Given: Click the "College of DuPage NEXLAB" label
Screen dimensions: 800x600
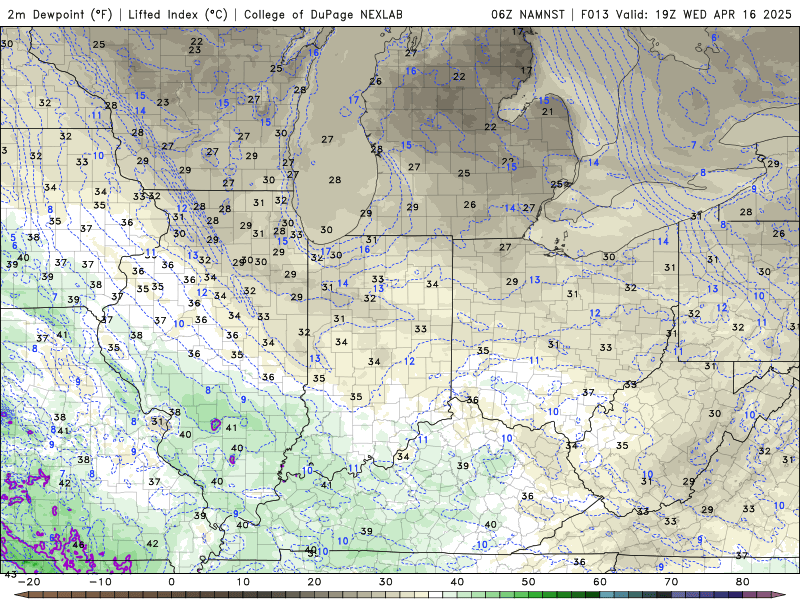Looking at the screenshot, I should click(323, 14).
